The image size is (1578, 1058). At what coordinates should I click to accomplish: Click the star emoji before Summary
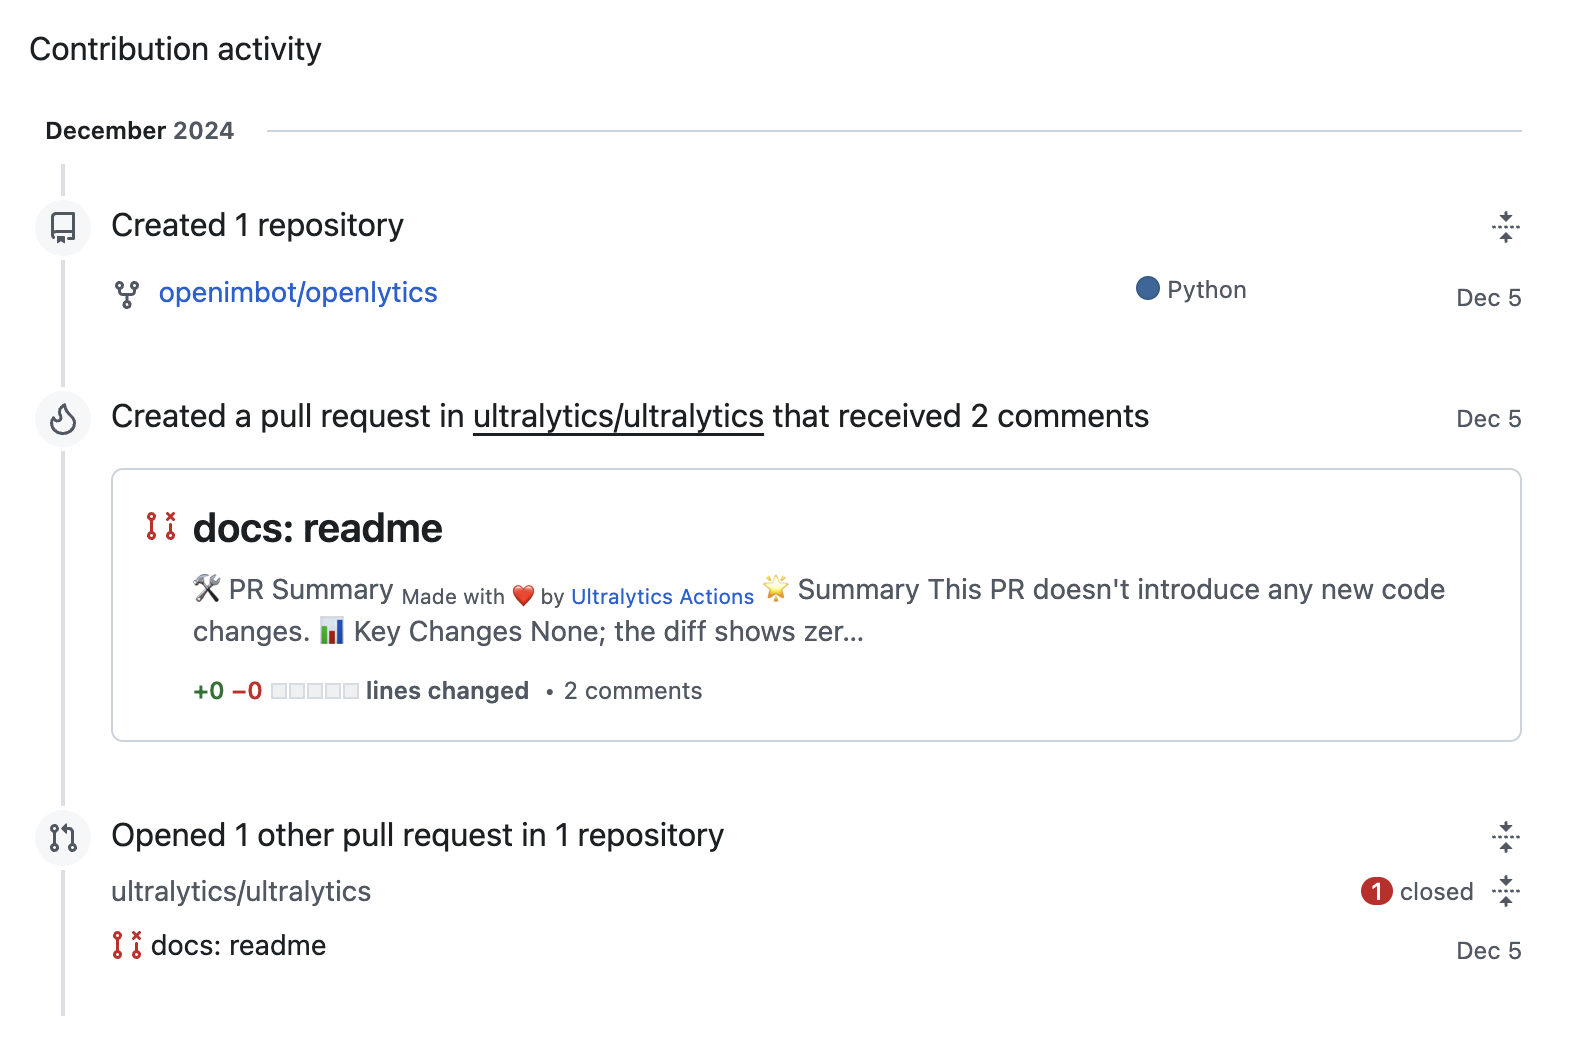776,587
